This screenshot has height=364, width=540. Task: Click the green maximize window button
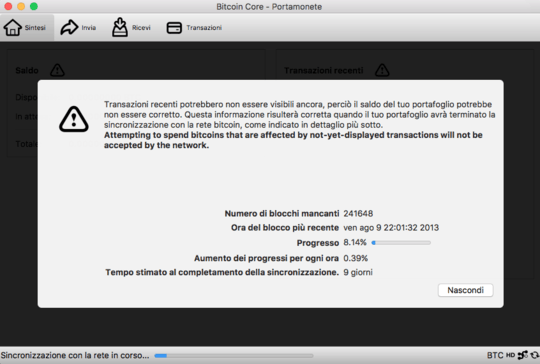[34, 6]
